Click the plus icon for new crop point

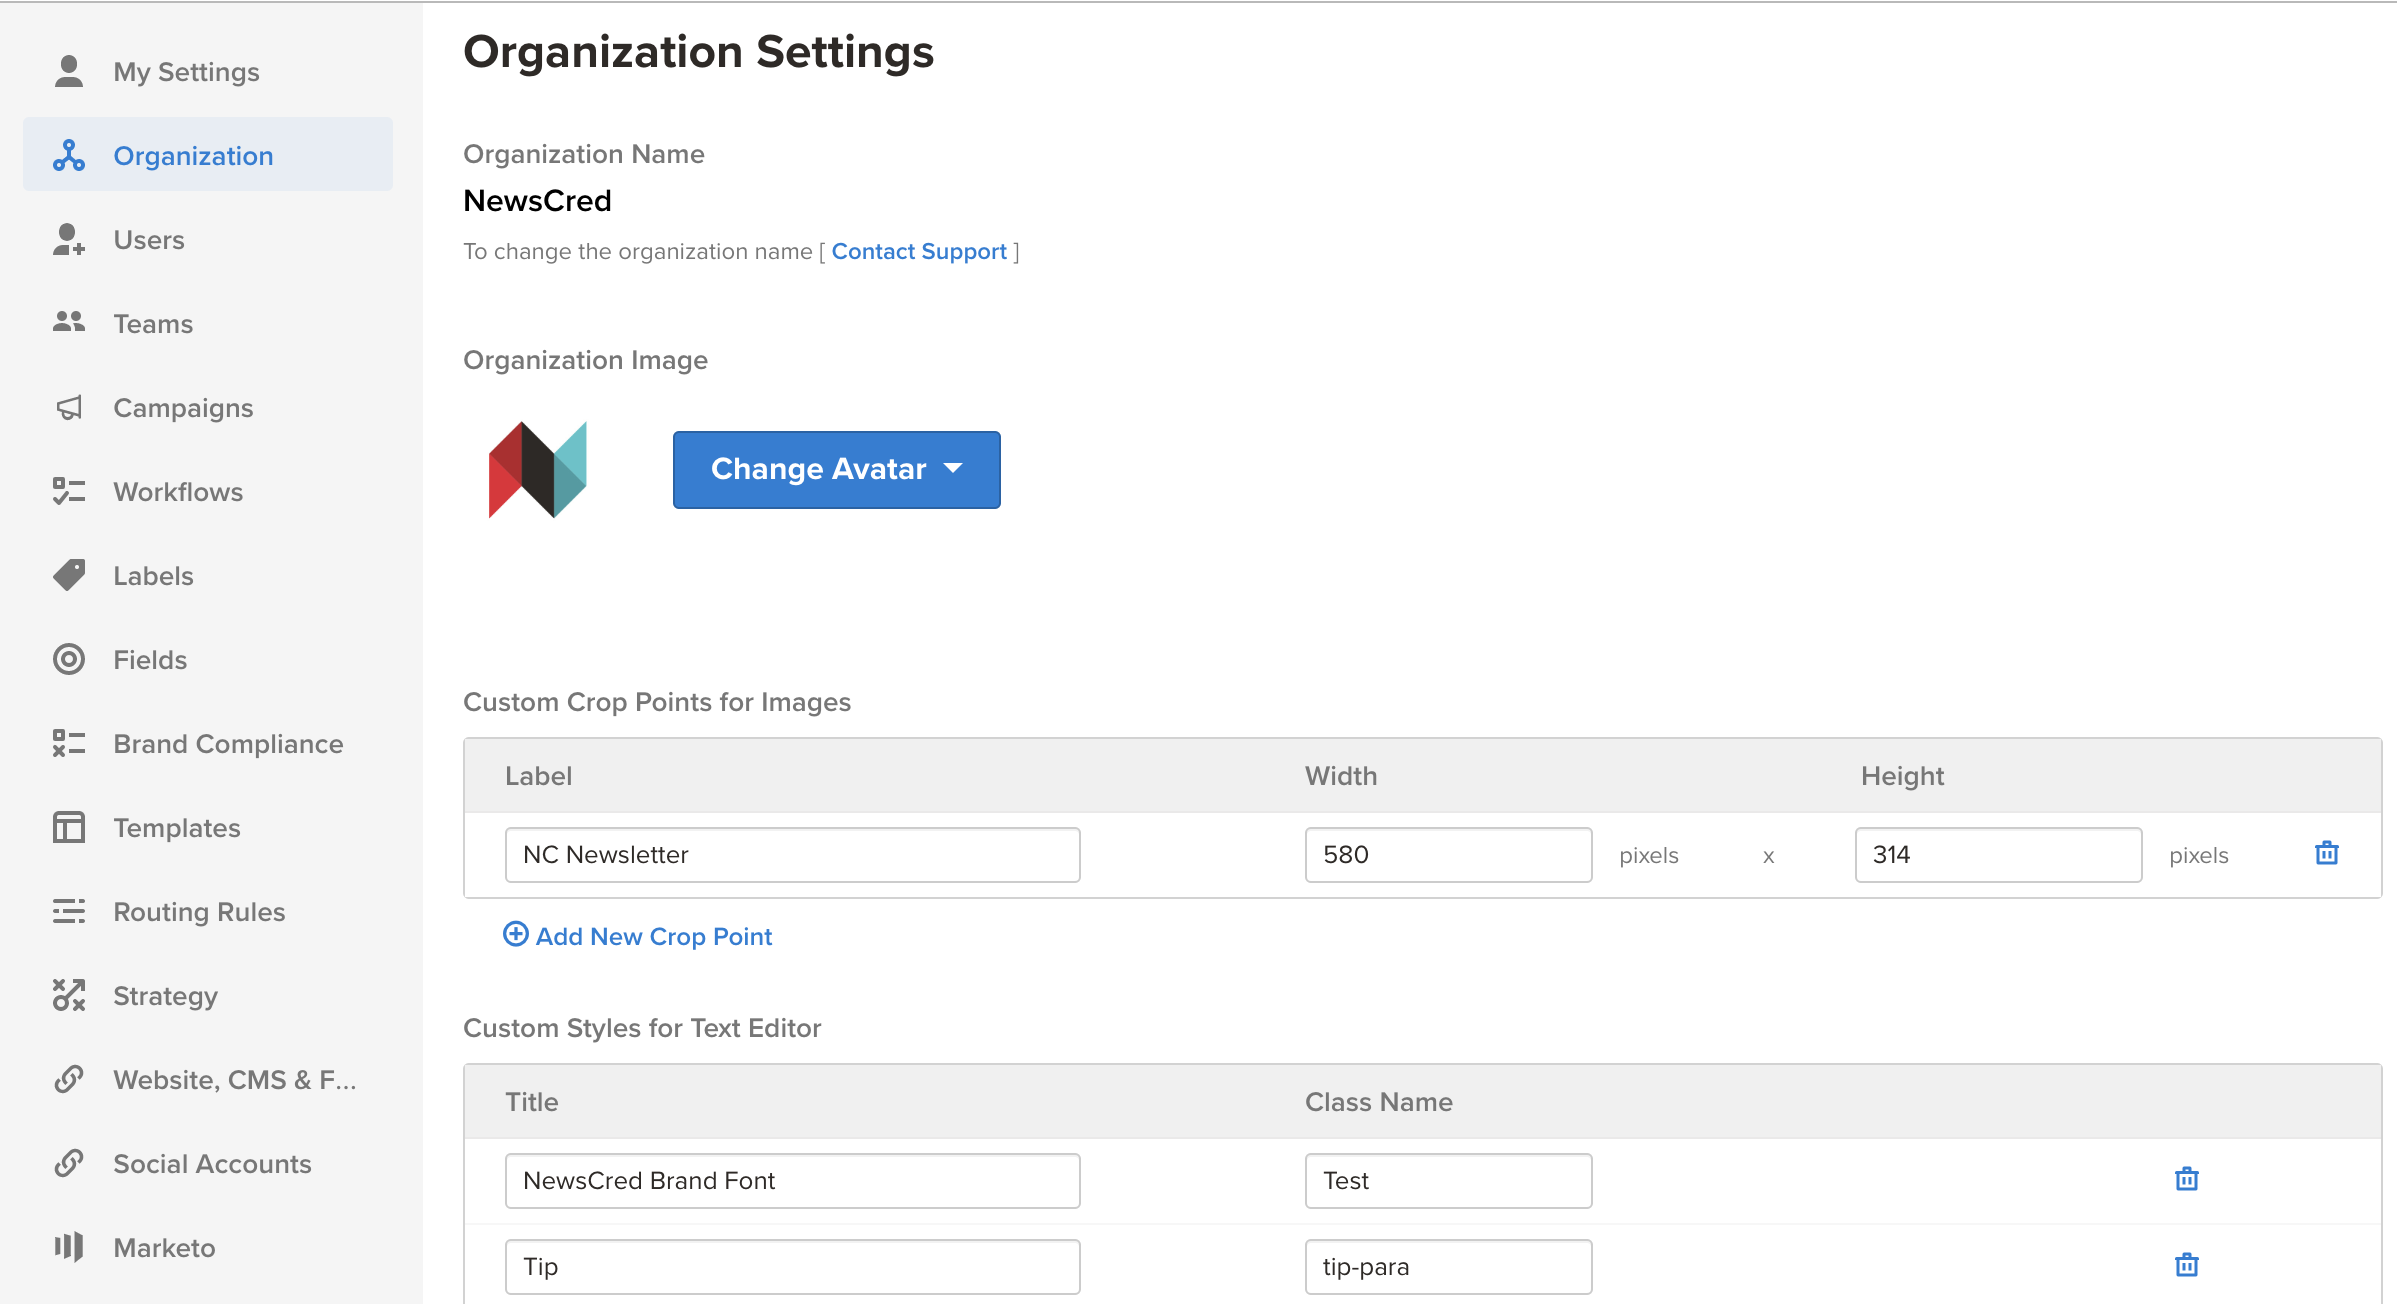(516, 934)
